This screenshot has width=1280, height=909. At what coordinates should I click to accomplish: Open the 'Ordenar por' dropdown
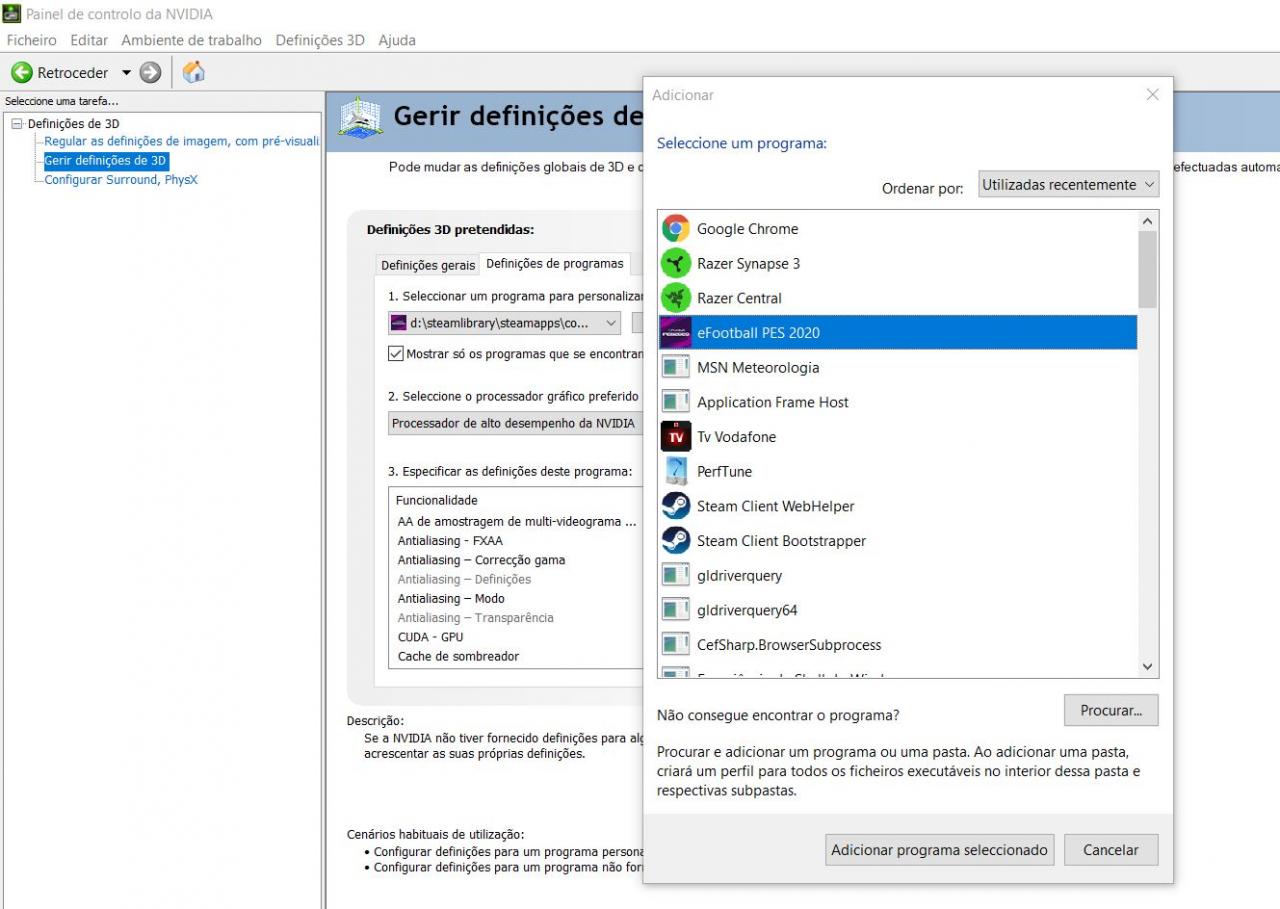[x=1067, y=185]
